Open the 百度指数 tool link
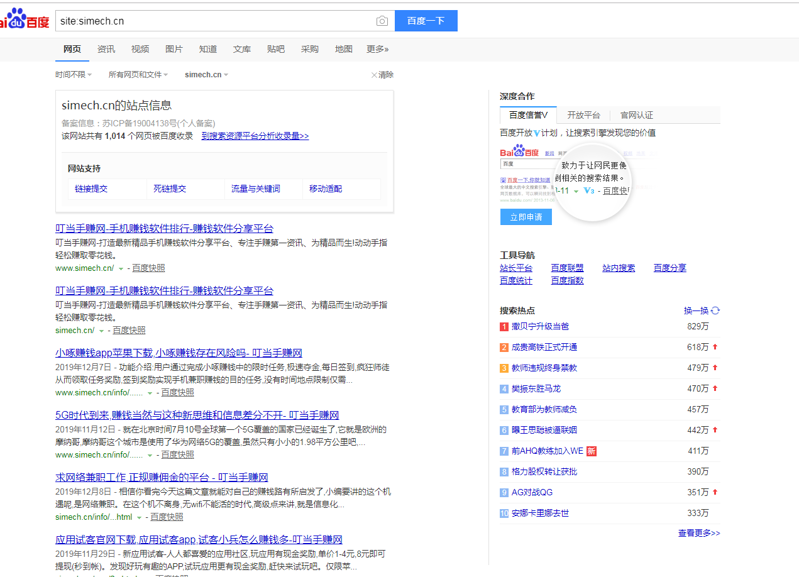 [567, 281]
